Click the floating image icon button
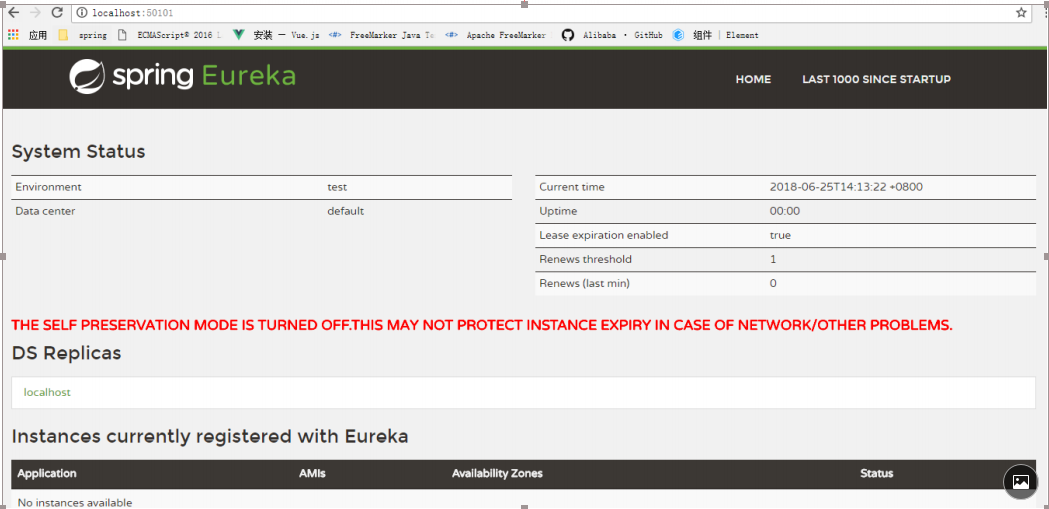This screenshot has height=509, width=1049. (1021, 481)
